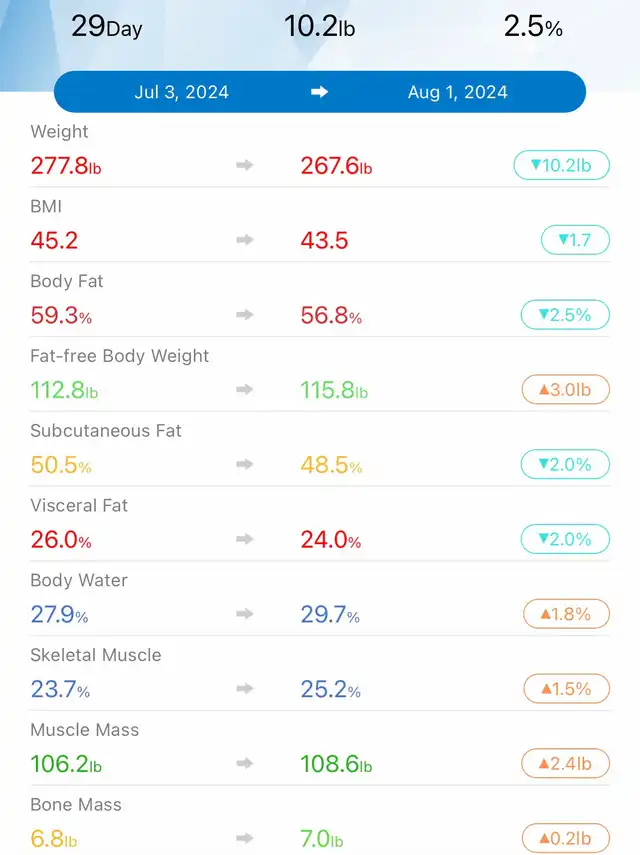Click the Body Fat decrease badge 2.5%
The image size is (640, 855).
[x=565, y=315]
